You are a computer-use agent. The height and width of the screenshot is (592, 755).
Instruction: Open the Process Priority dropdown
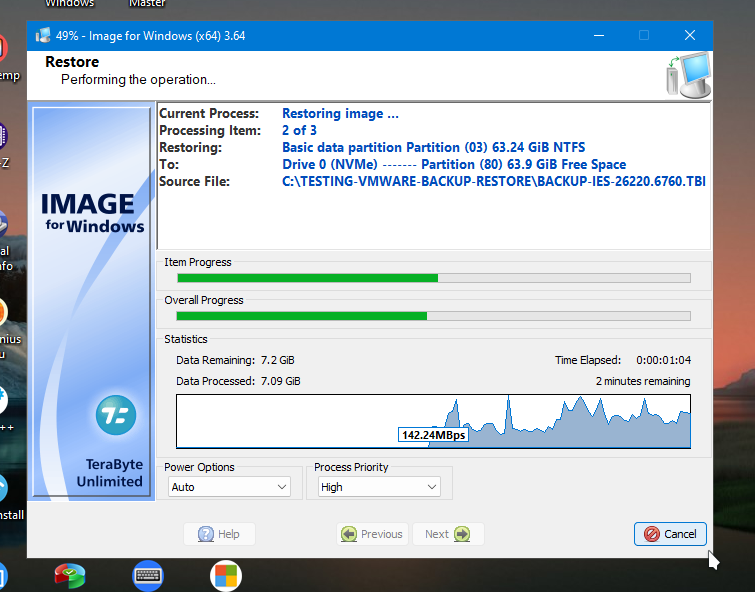click(379, 487)
